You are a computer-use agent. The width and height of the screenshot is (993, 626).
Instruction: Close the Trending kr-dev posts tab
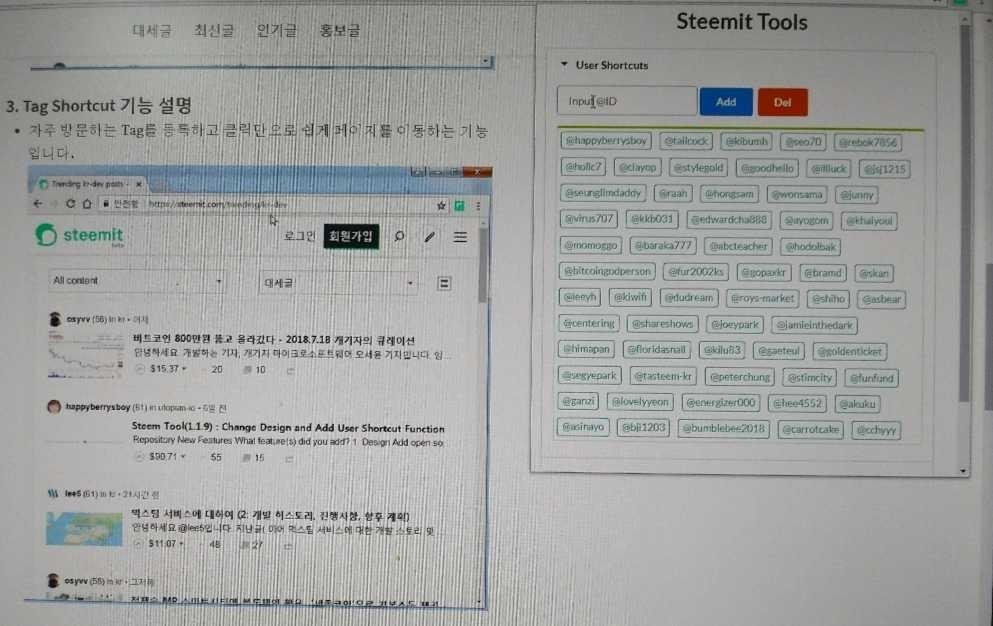click(139, 184)
